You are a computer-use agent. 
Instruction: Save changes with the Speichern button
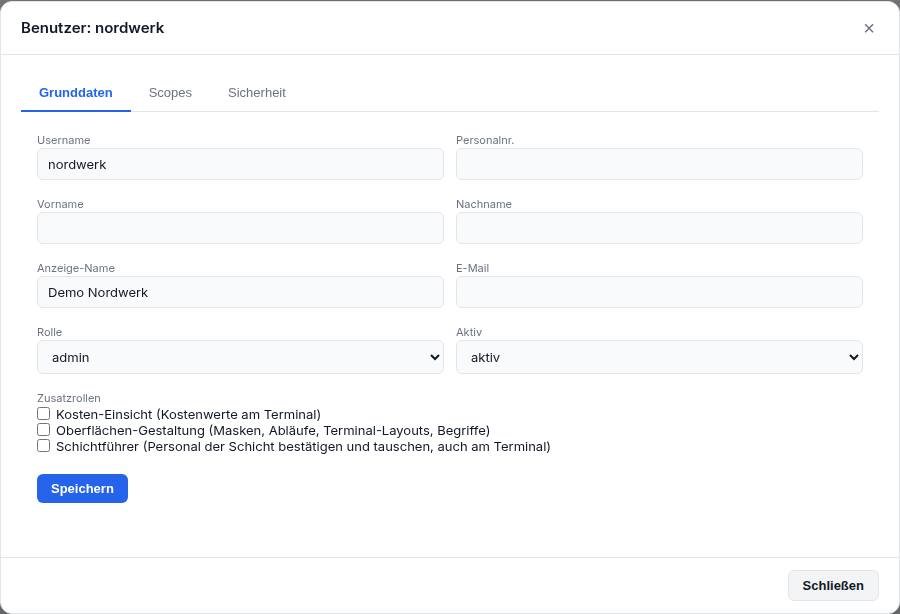(x=83, y=488)
